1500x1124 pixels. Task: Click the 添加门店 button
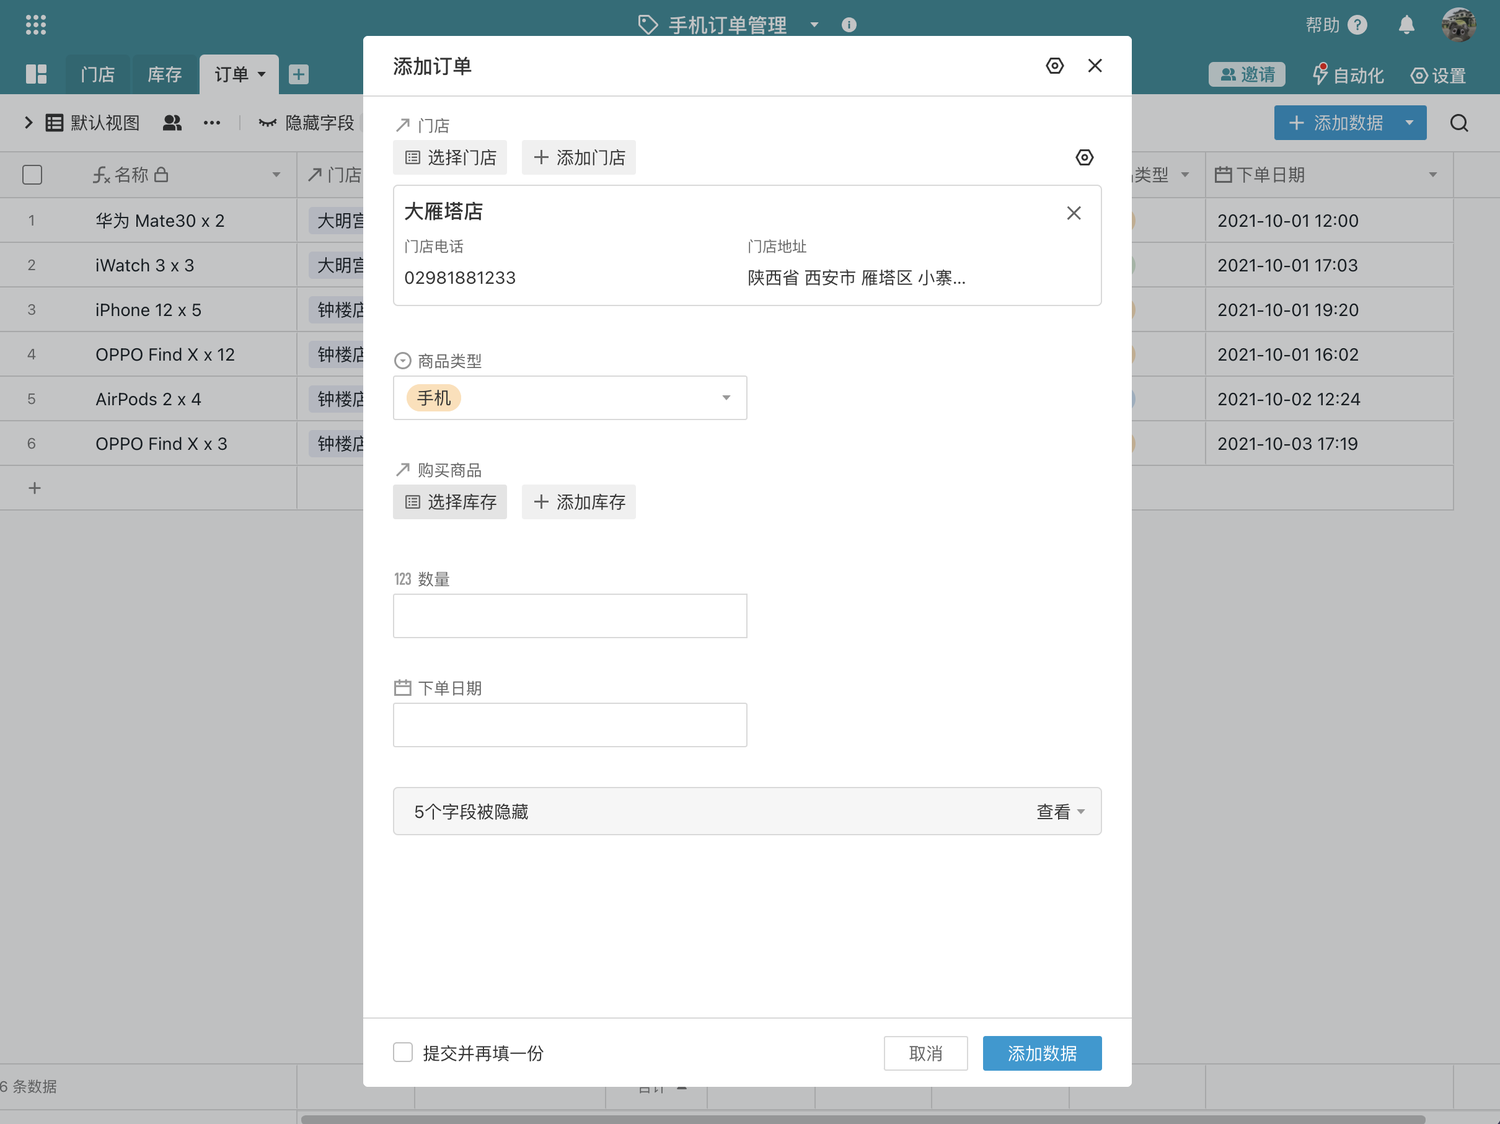tap(579, 158)
